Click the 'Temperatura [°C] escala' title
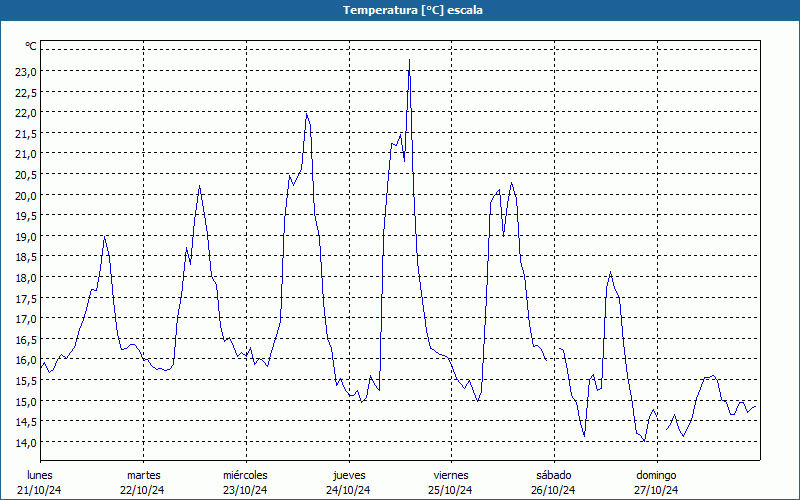 coord(413,10)
